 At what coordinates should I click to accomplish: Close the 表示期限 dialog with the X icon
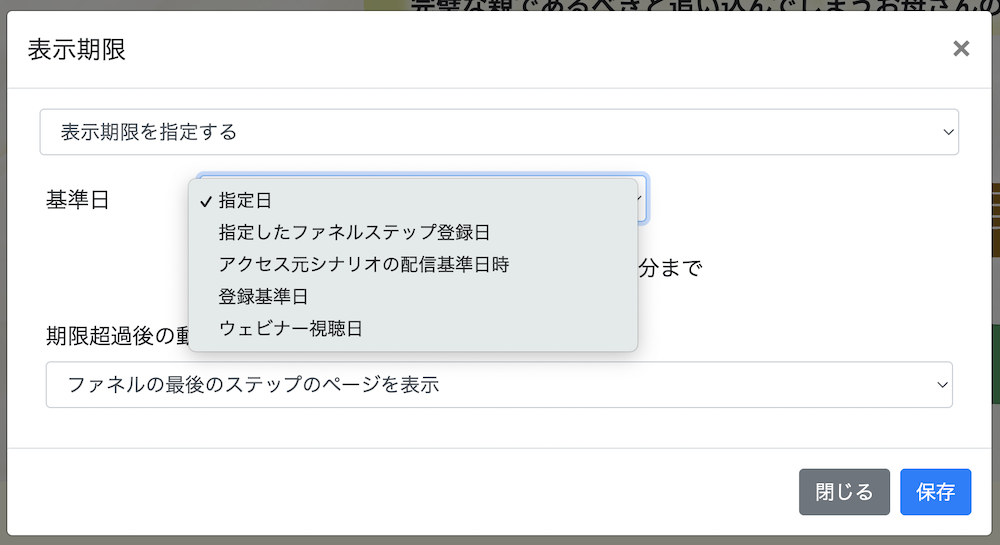point(961,49)
